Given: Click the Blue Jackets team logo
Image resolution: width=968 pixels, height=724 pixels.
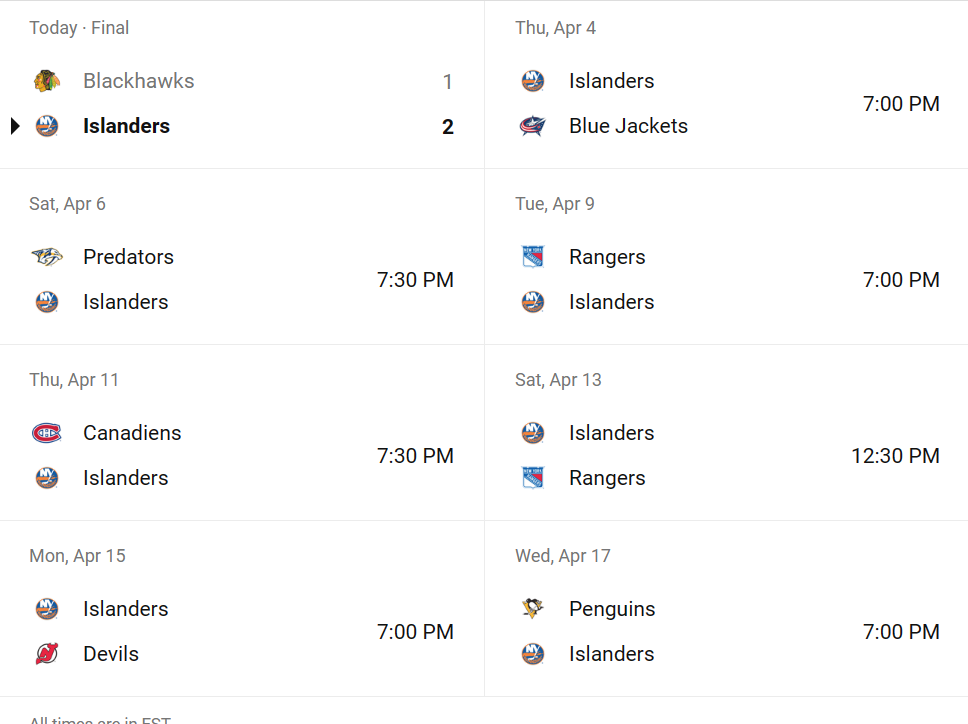Looking at the screenshot, I should (532, 126).
